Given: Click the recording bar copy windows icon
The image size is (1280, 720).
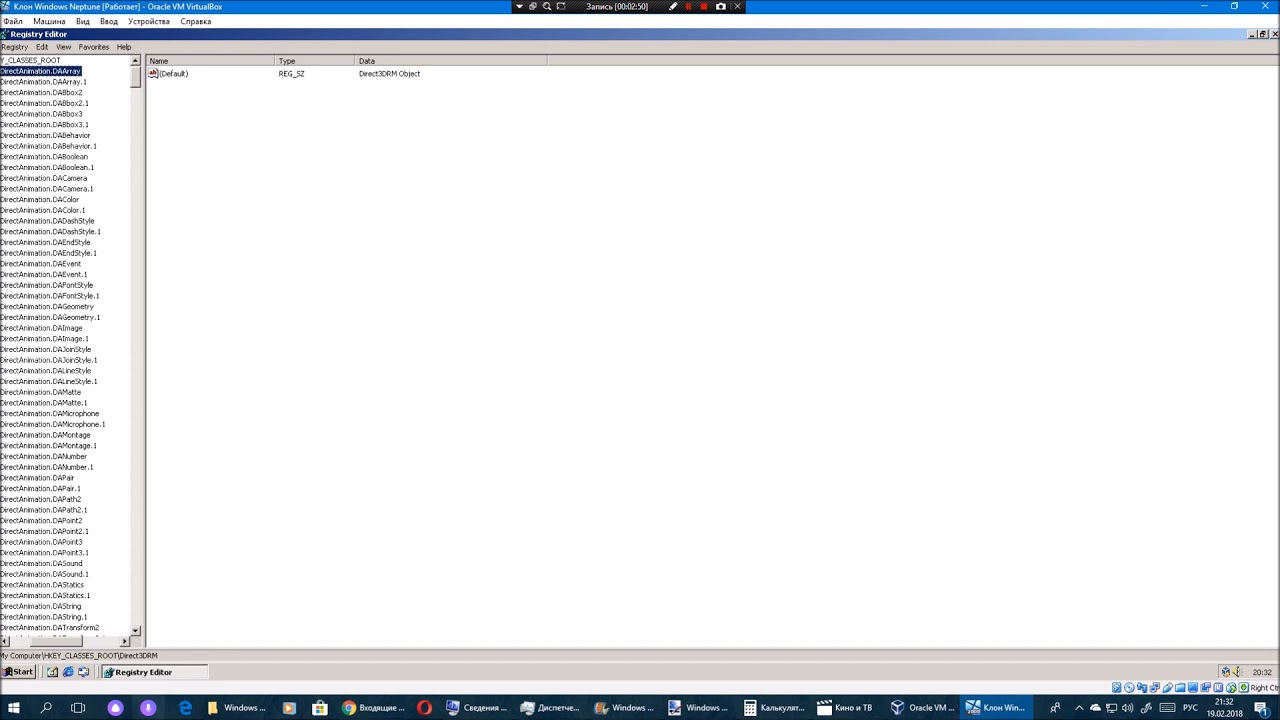Looking at the screenshot, I should 533,6.
